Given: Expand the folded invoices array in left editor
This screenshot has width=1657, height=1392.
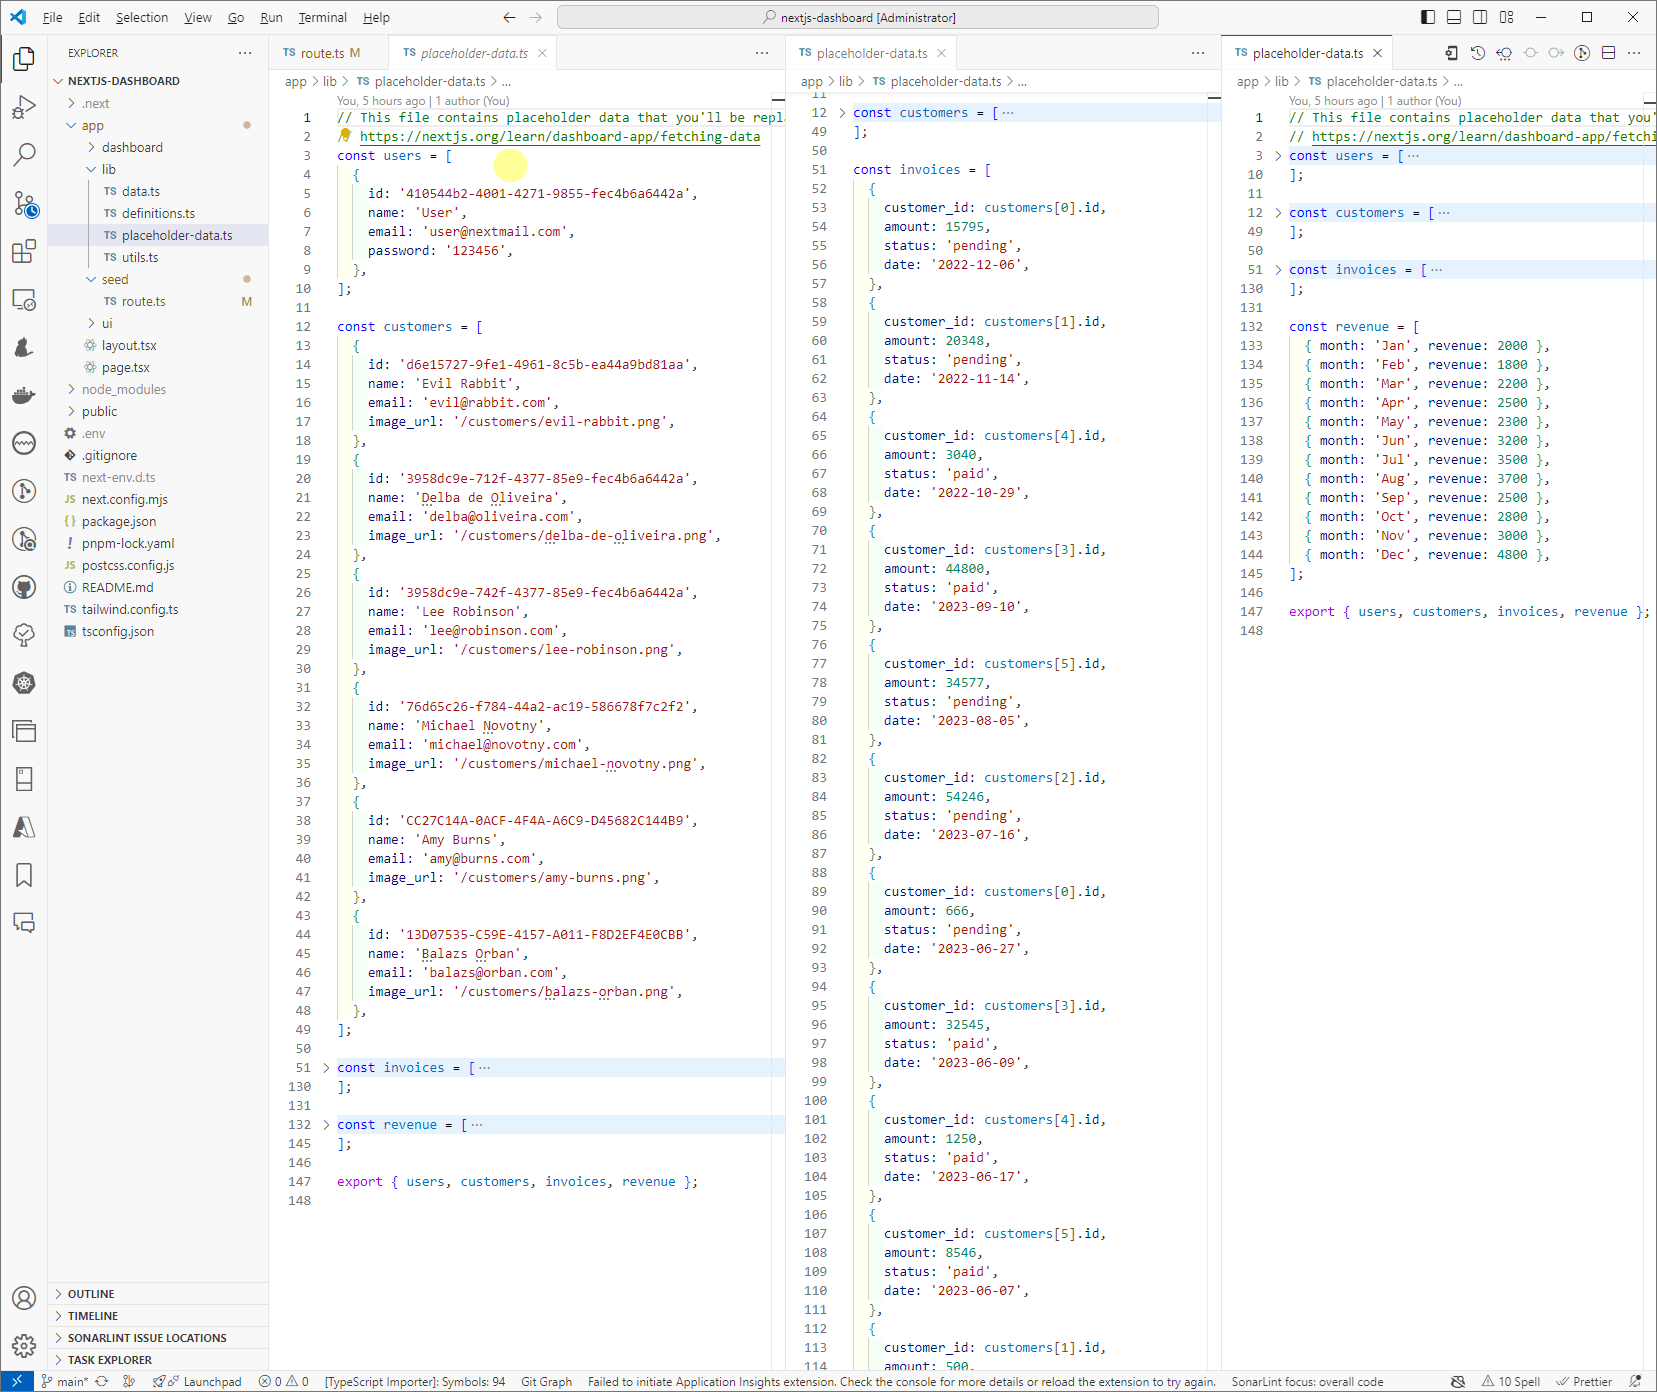Looking at the screenshot, I should (326, 1068).
